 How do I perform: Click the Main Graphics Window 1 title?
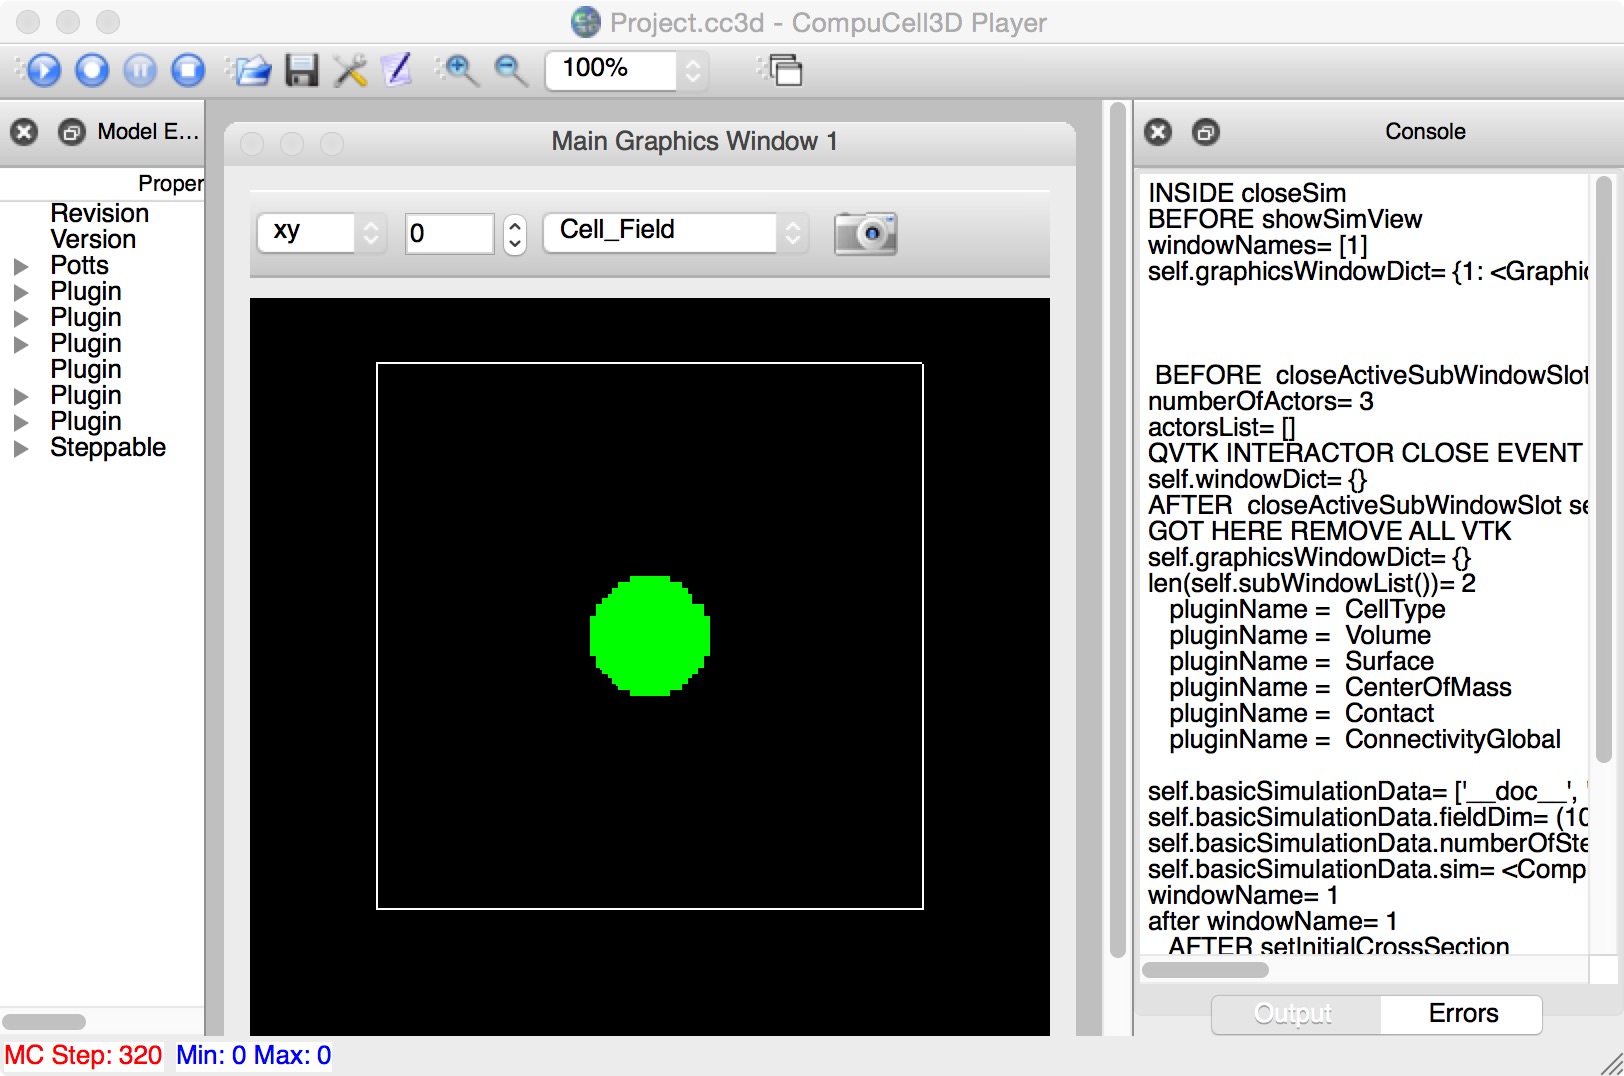point(694,141)
